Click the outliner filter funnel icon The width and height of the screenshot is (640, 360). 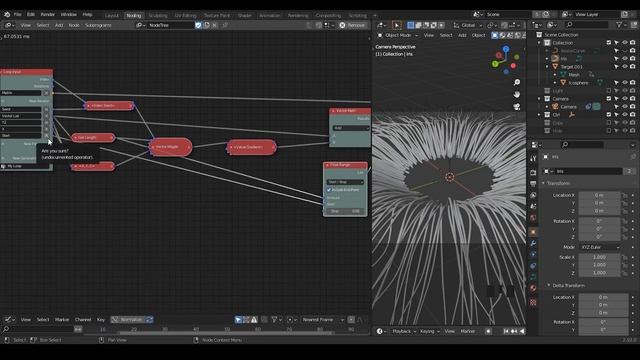tap(619, 25)
